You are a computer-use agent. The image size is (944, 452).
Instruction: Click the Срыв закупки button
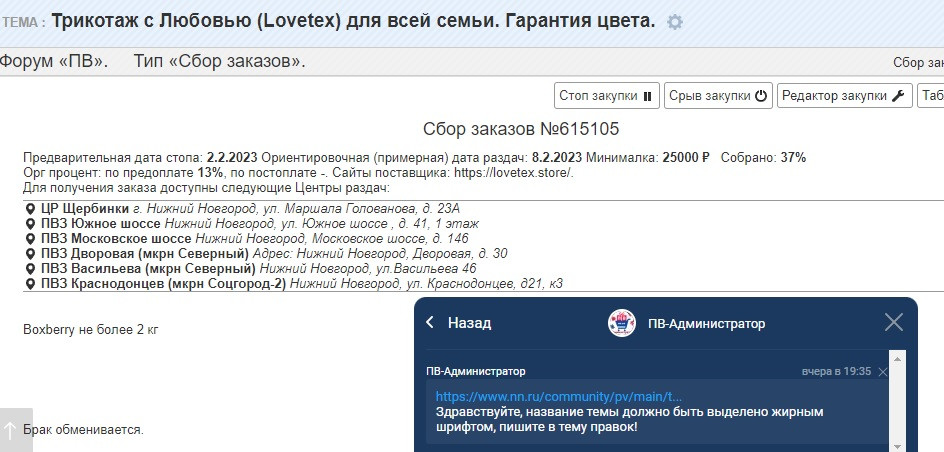[718, 96]
